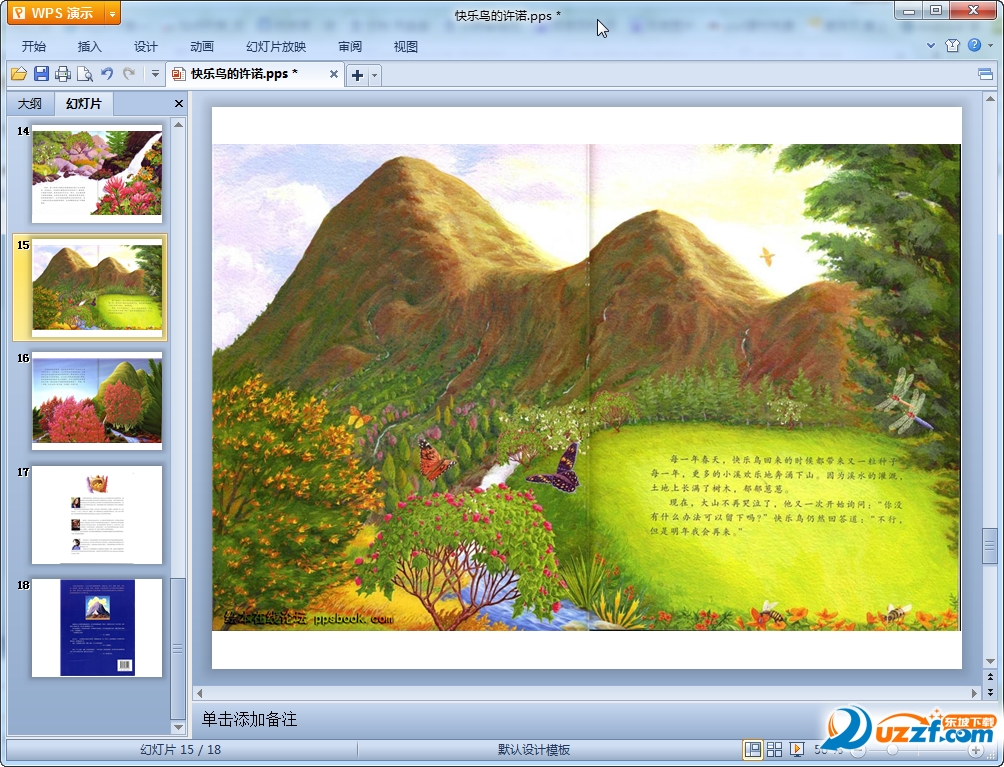
Task: Select slide 16 thumbnail
Action: 97,401
